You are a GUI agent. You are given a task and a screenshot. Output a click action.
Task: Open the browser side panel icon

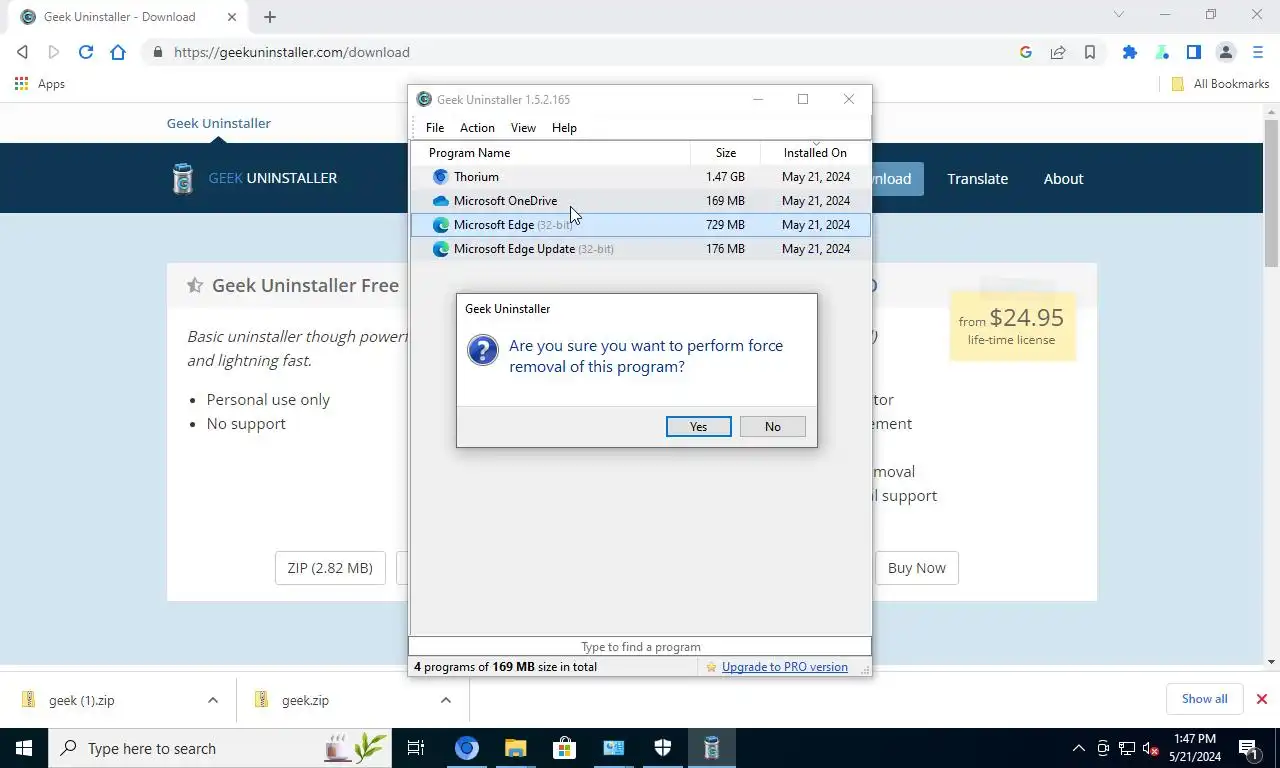coord(1194,52)
